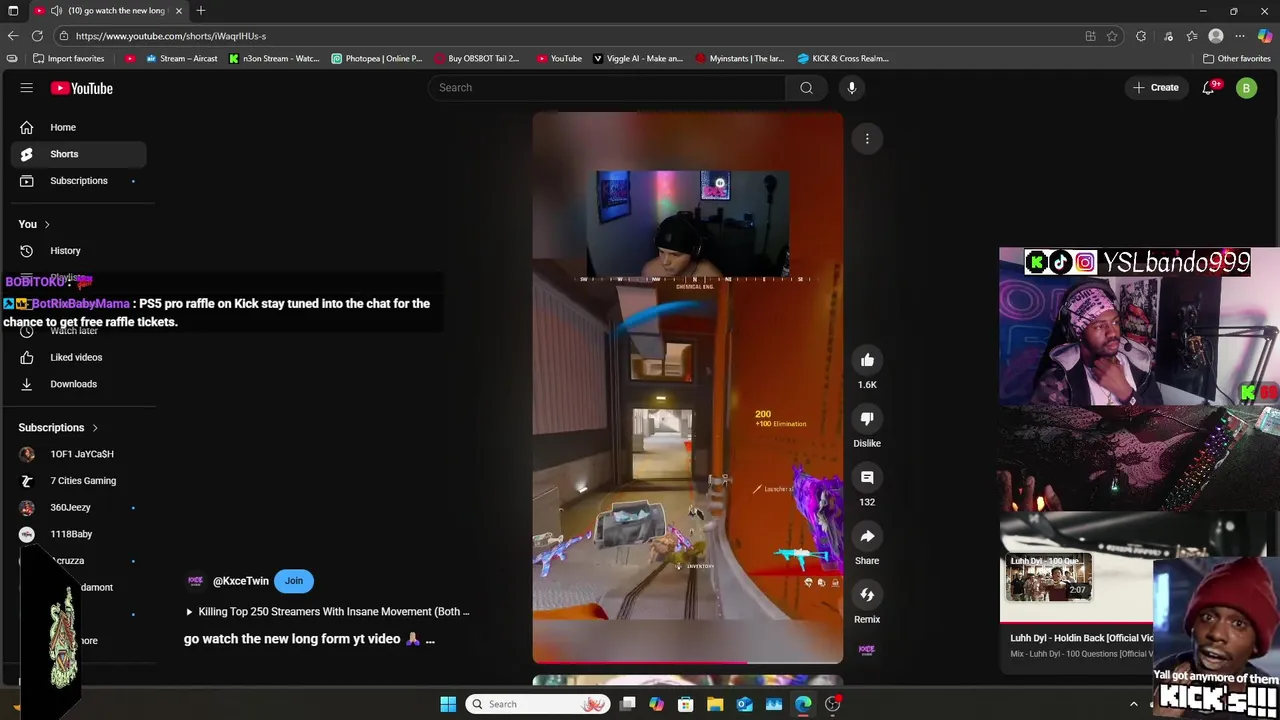The image size is (1280, 720).
Task: Open the 7 Cities Gaming subscription channel
Action: click(79, 481)
